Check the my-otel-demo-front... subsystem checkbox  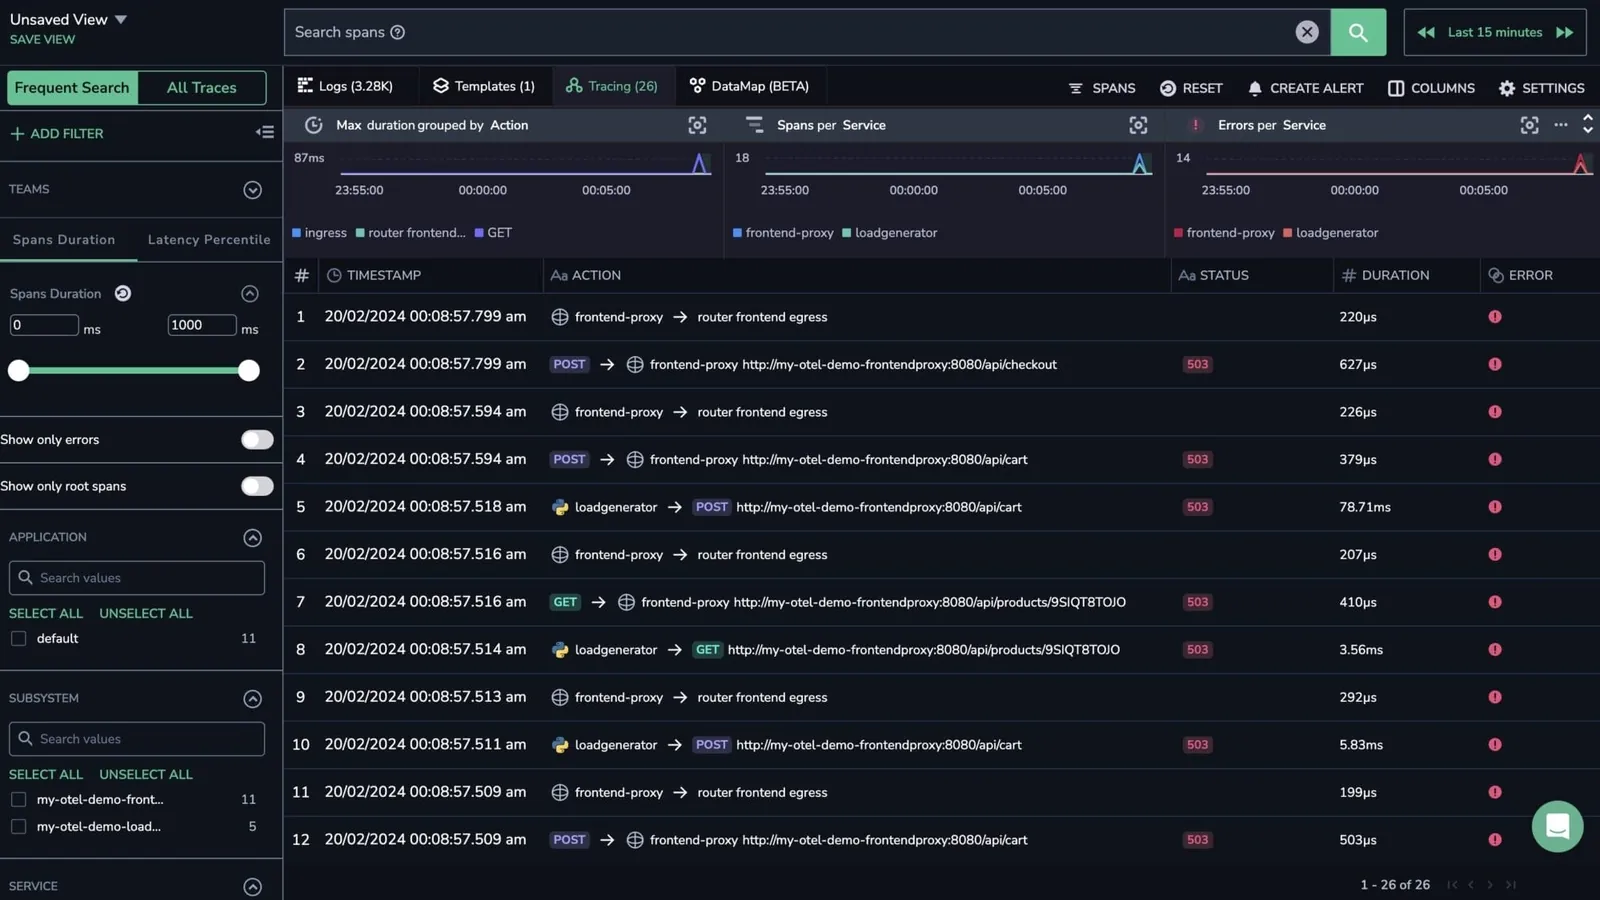coord(18,799)
